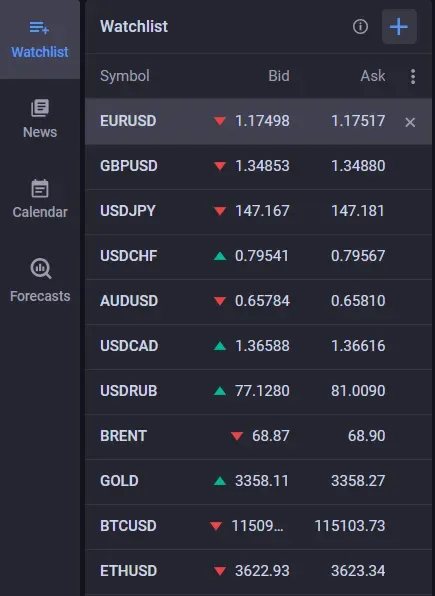Viewport: 435px width, 596px height.
Task: Choose the USDRUB row
Action: [x=259, y=391]
